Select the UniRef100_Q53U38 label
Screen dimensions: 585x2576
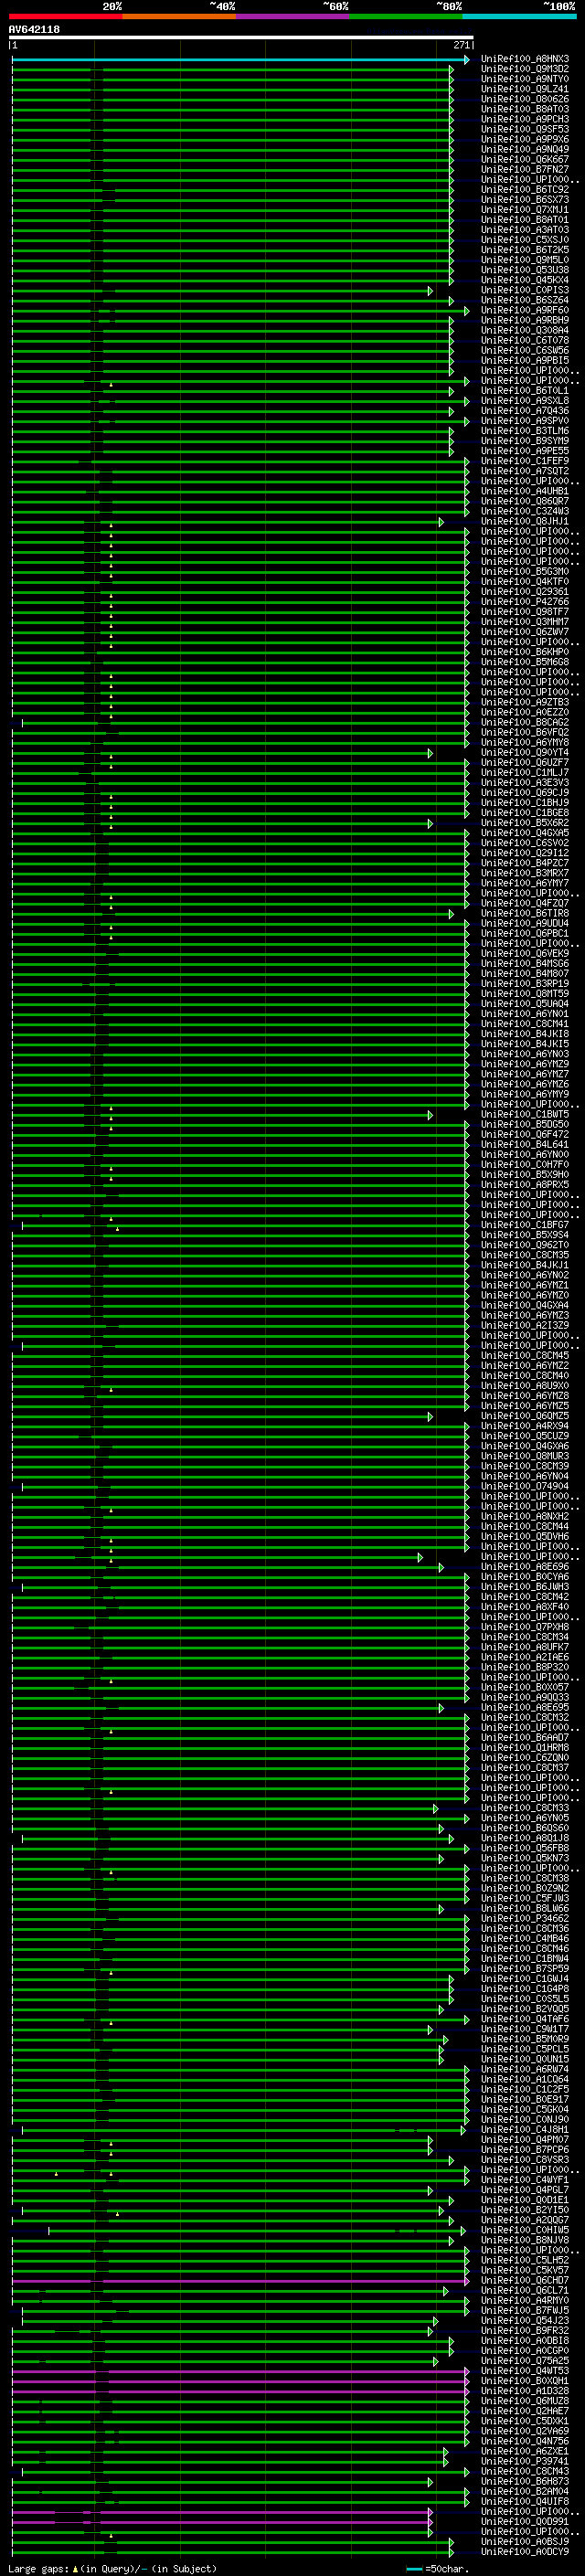click(x=525, y=270)
